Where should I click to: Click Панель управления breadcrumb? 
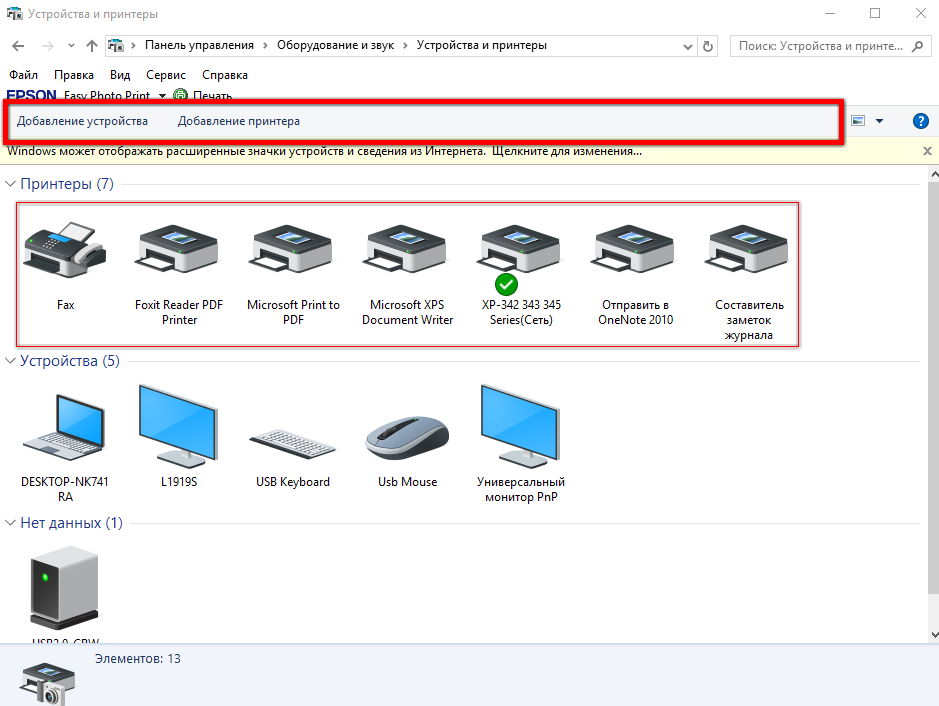pyautogui.click(x=199, y=46)
